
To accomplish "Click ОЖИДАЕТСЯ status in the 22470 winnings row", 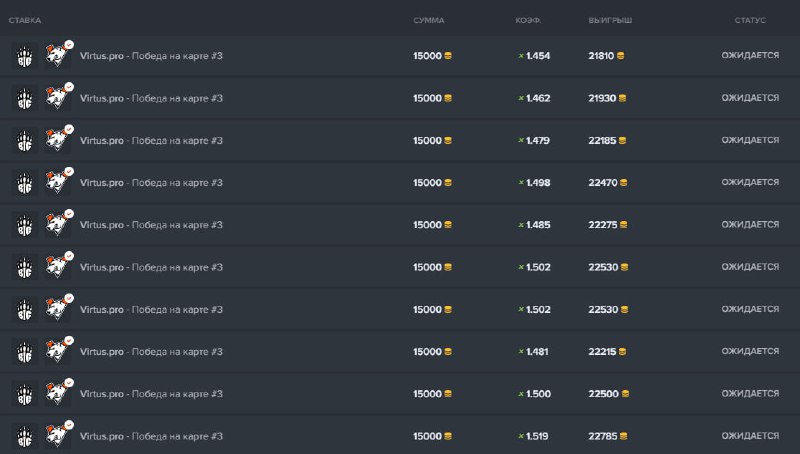I will click(x=750, y=183).
